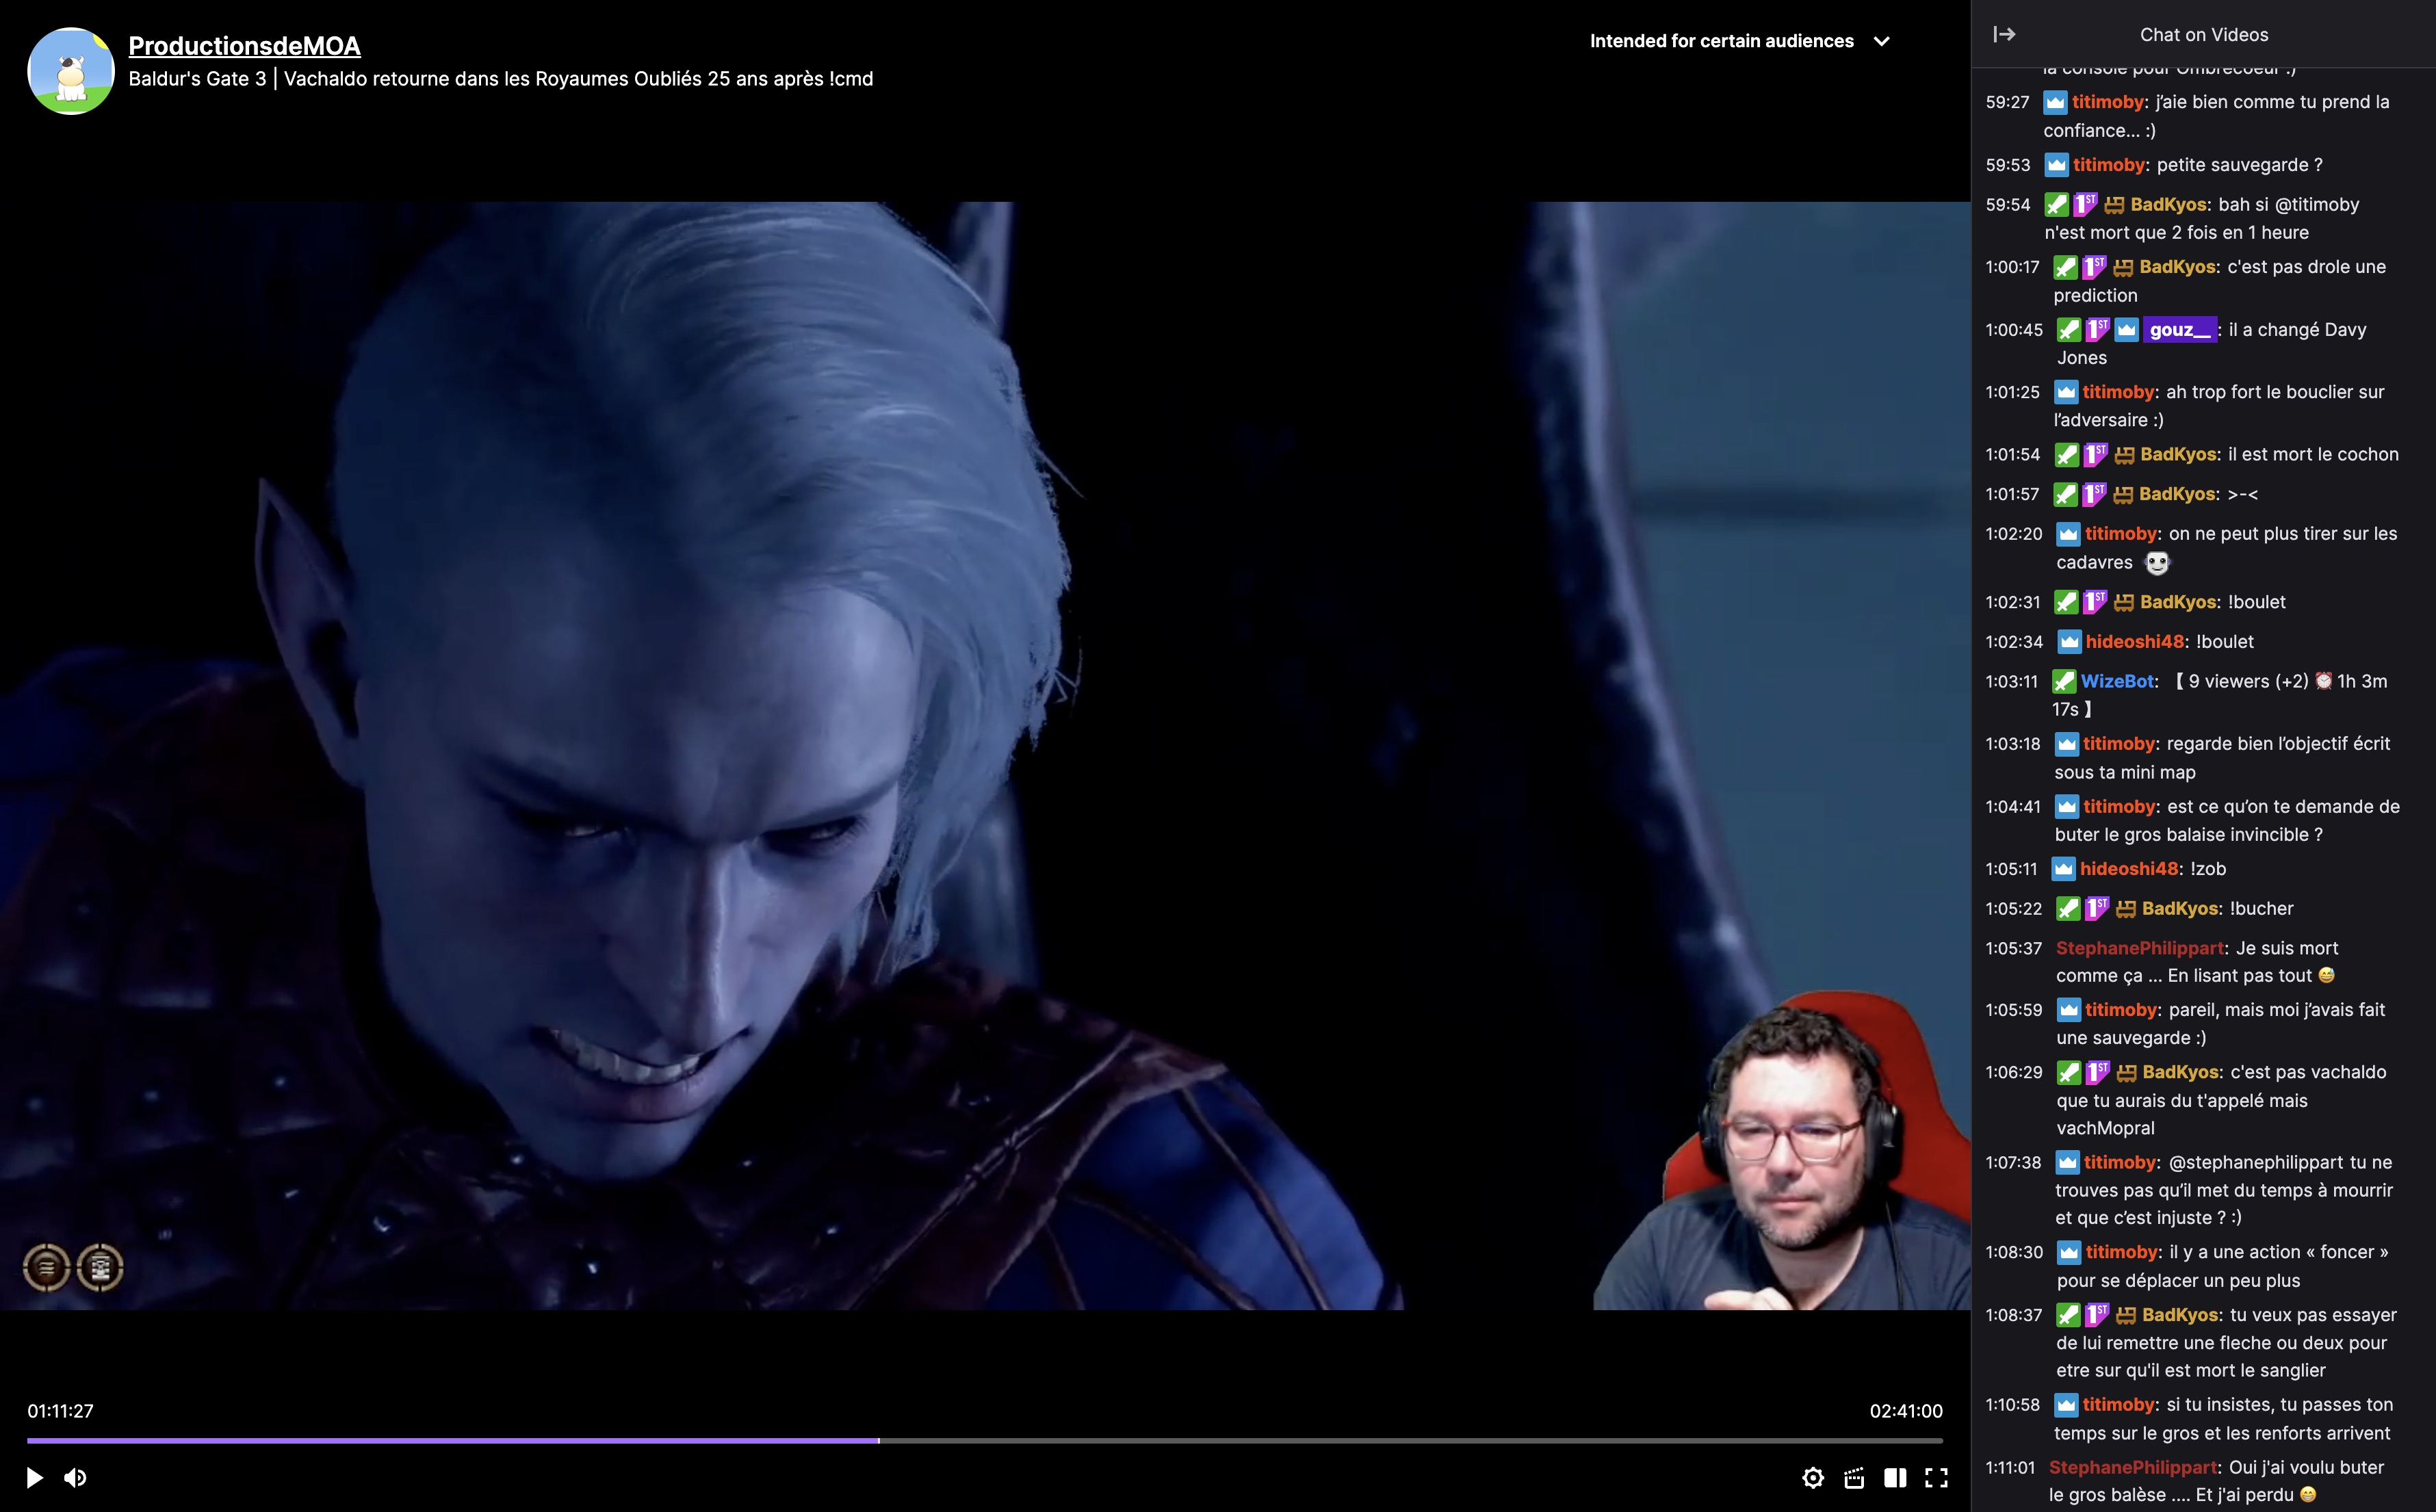
Task: Click gouz__ blue crown badge
Action: (x=2126, y=330)
